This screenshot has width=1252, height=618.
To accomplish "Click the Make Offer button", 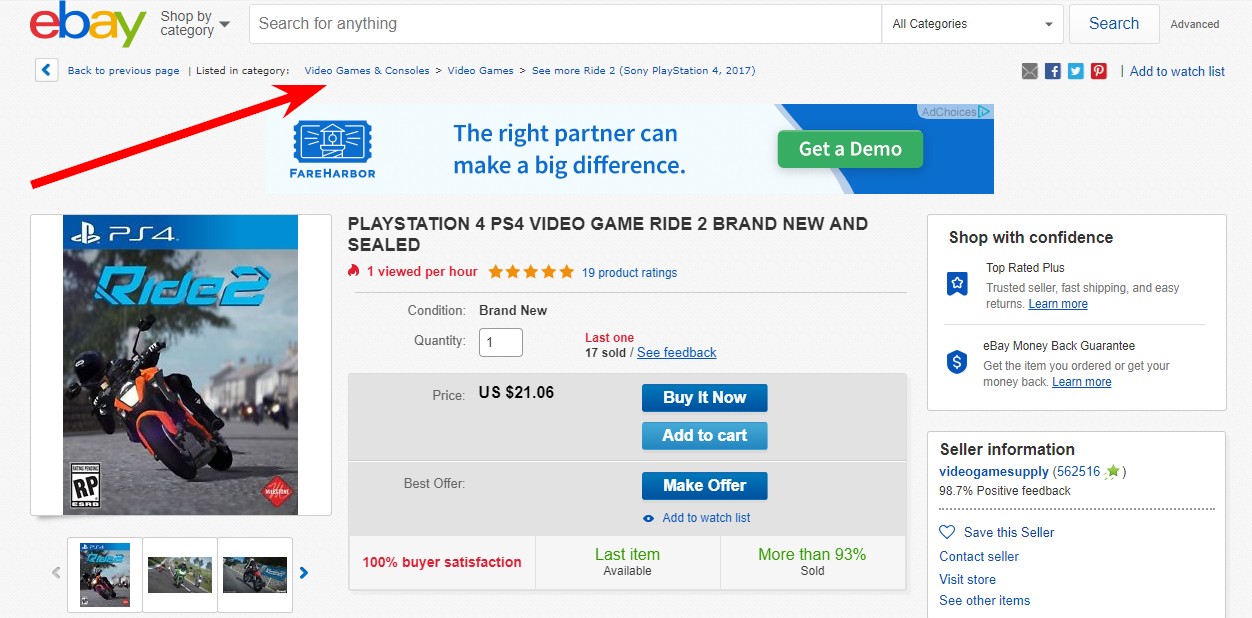I will [704, 485].
